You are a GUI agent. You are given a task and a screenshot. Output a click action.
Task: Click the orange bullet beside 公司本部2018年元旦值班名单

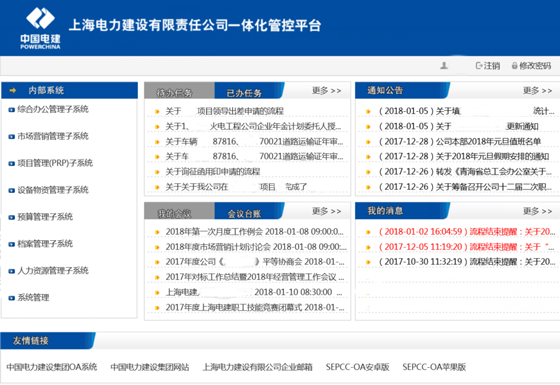point(368,142)
